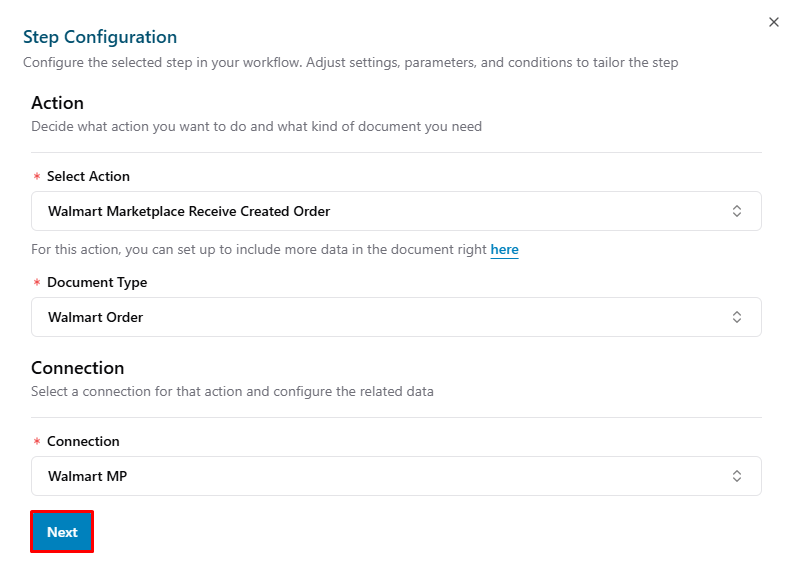Click the Next button

pyautogui.click(x=62, y=532)
